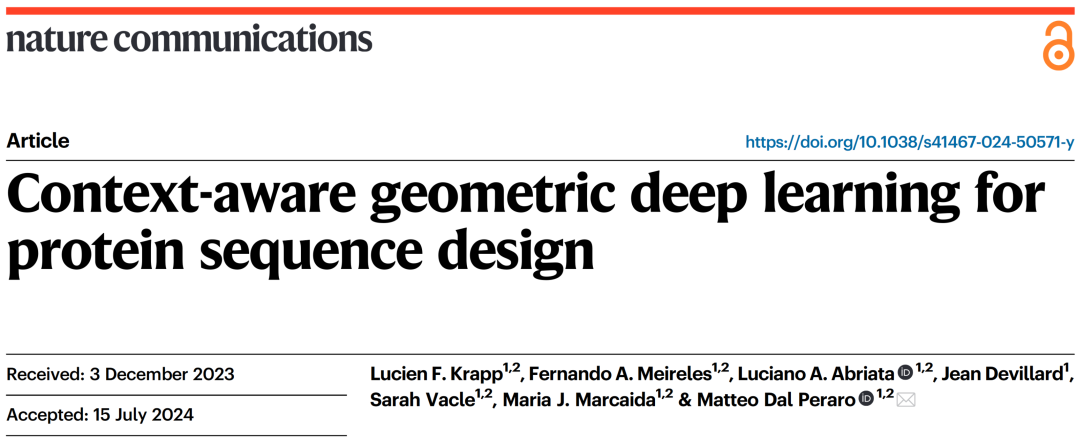Image resolution: width=1080 pixels, height=439 pixels.
Task: Click the orange open access icon
Action: 1058,45
